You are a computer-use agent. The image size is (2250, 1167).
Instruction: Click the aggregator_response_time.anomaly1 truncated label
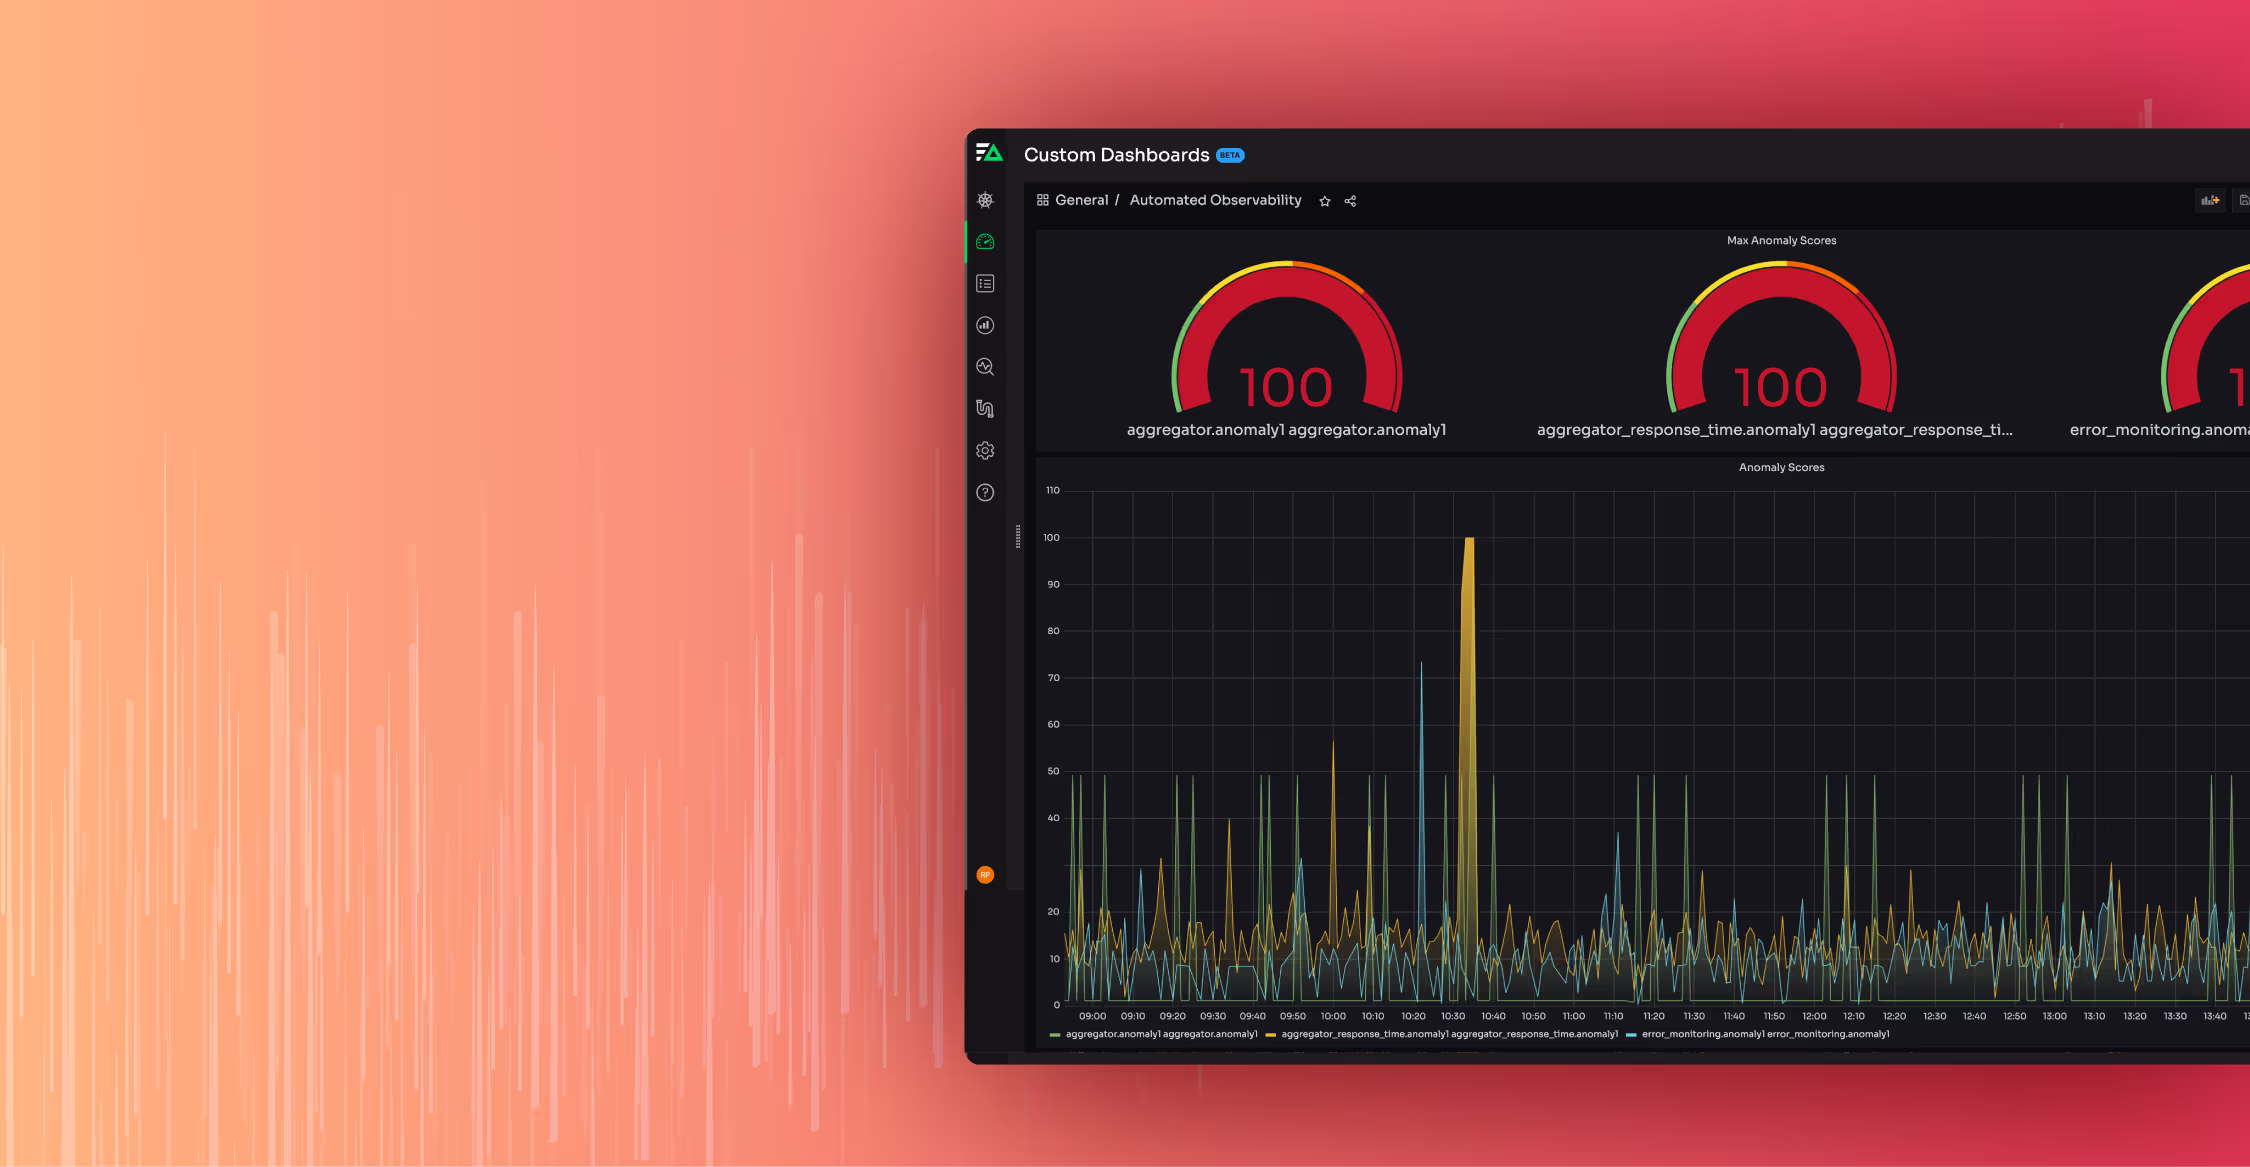(x=1676, y=429)
